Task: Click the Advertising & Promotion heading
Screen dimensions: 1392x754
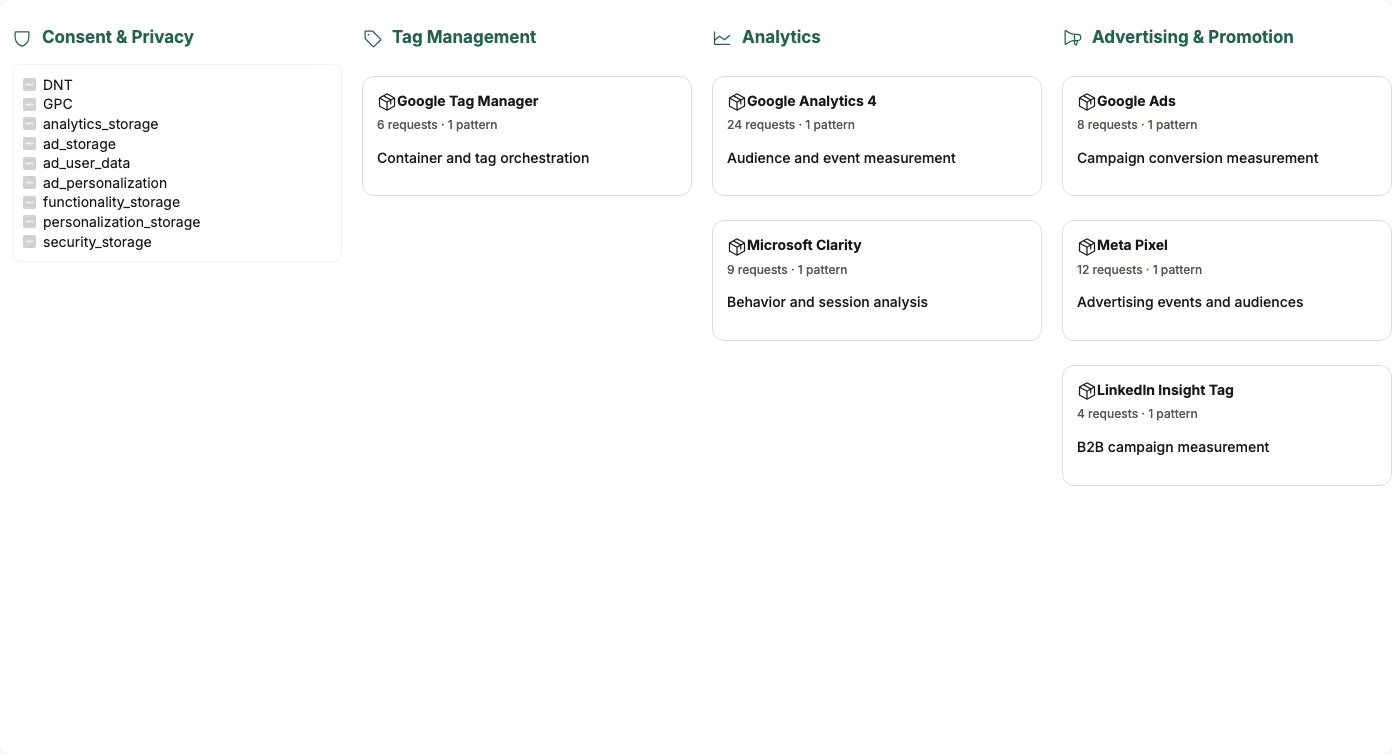Action: click(1193, 37)
